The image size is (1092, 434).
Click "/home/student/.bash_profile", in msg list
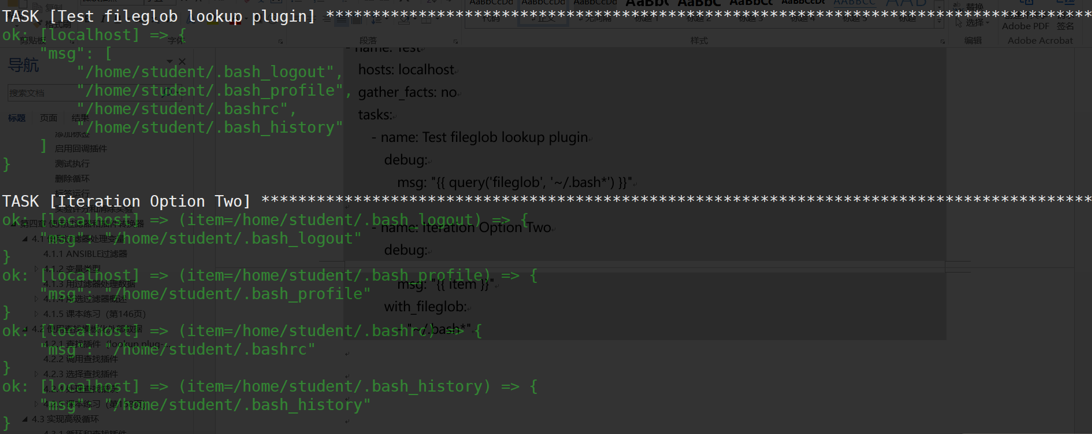pyautogui.click(x=215, y=90)
